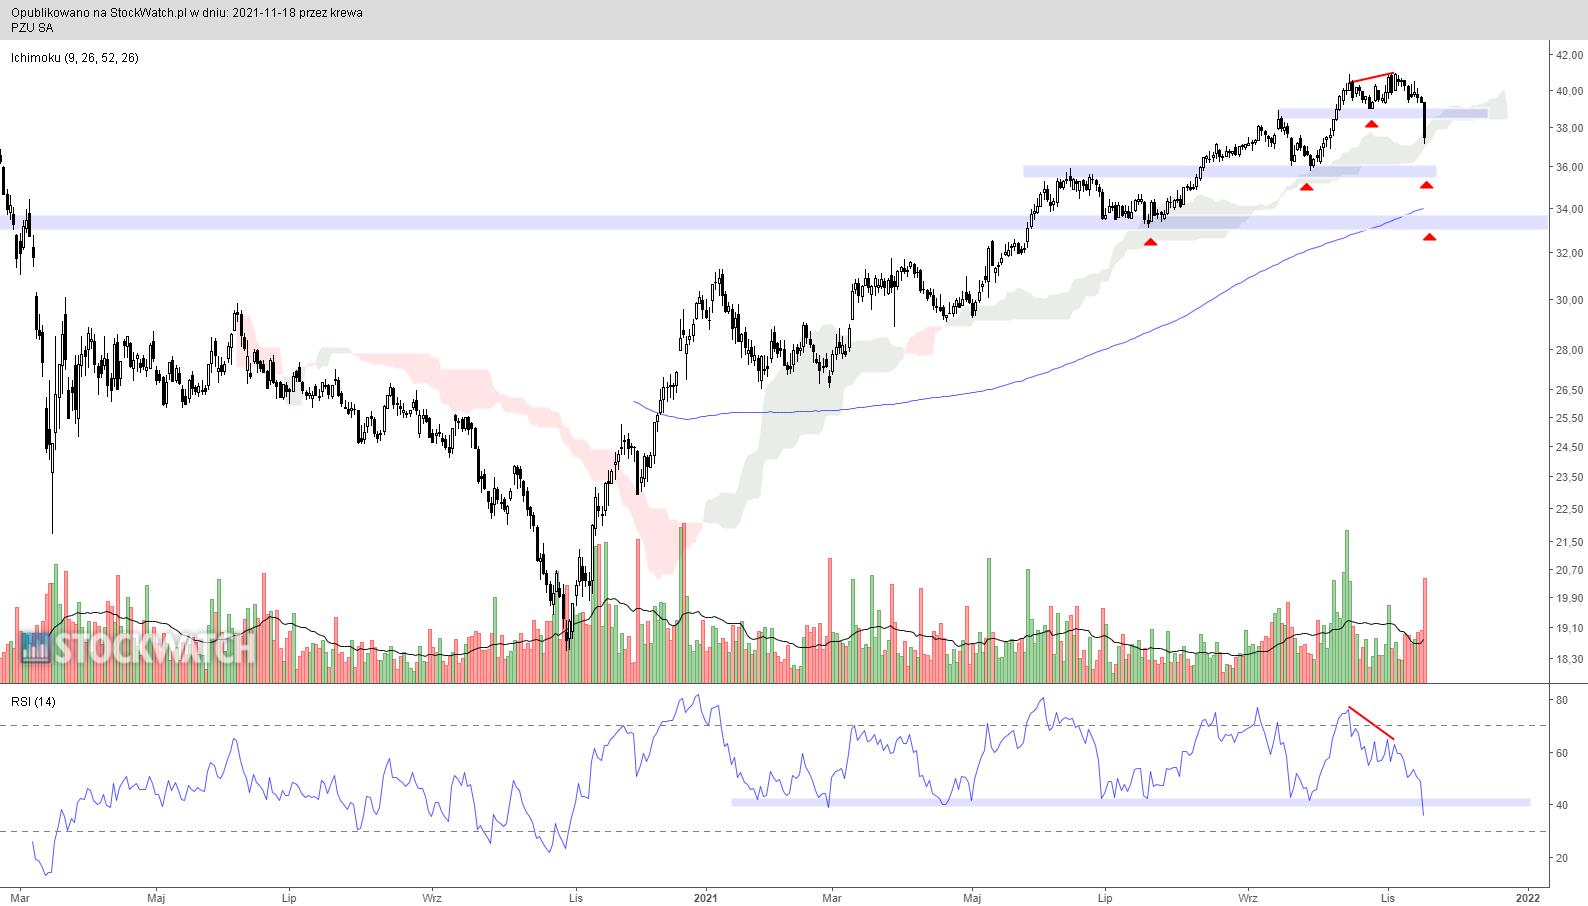Click the 'Wrz' label before 2021 on time axis

click(x=432, y=897)
